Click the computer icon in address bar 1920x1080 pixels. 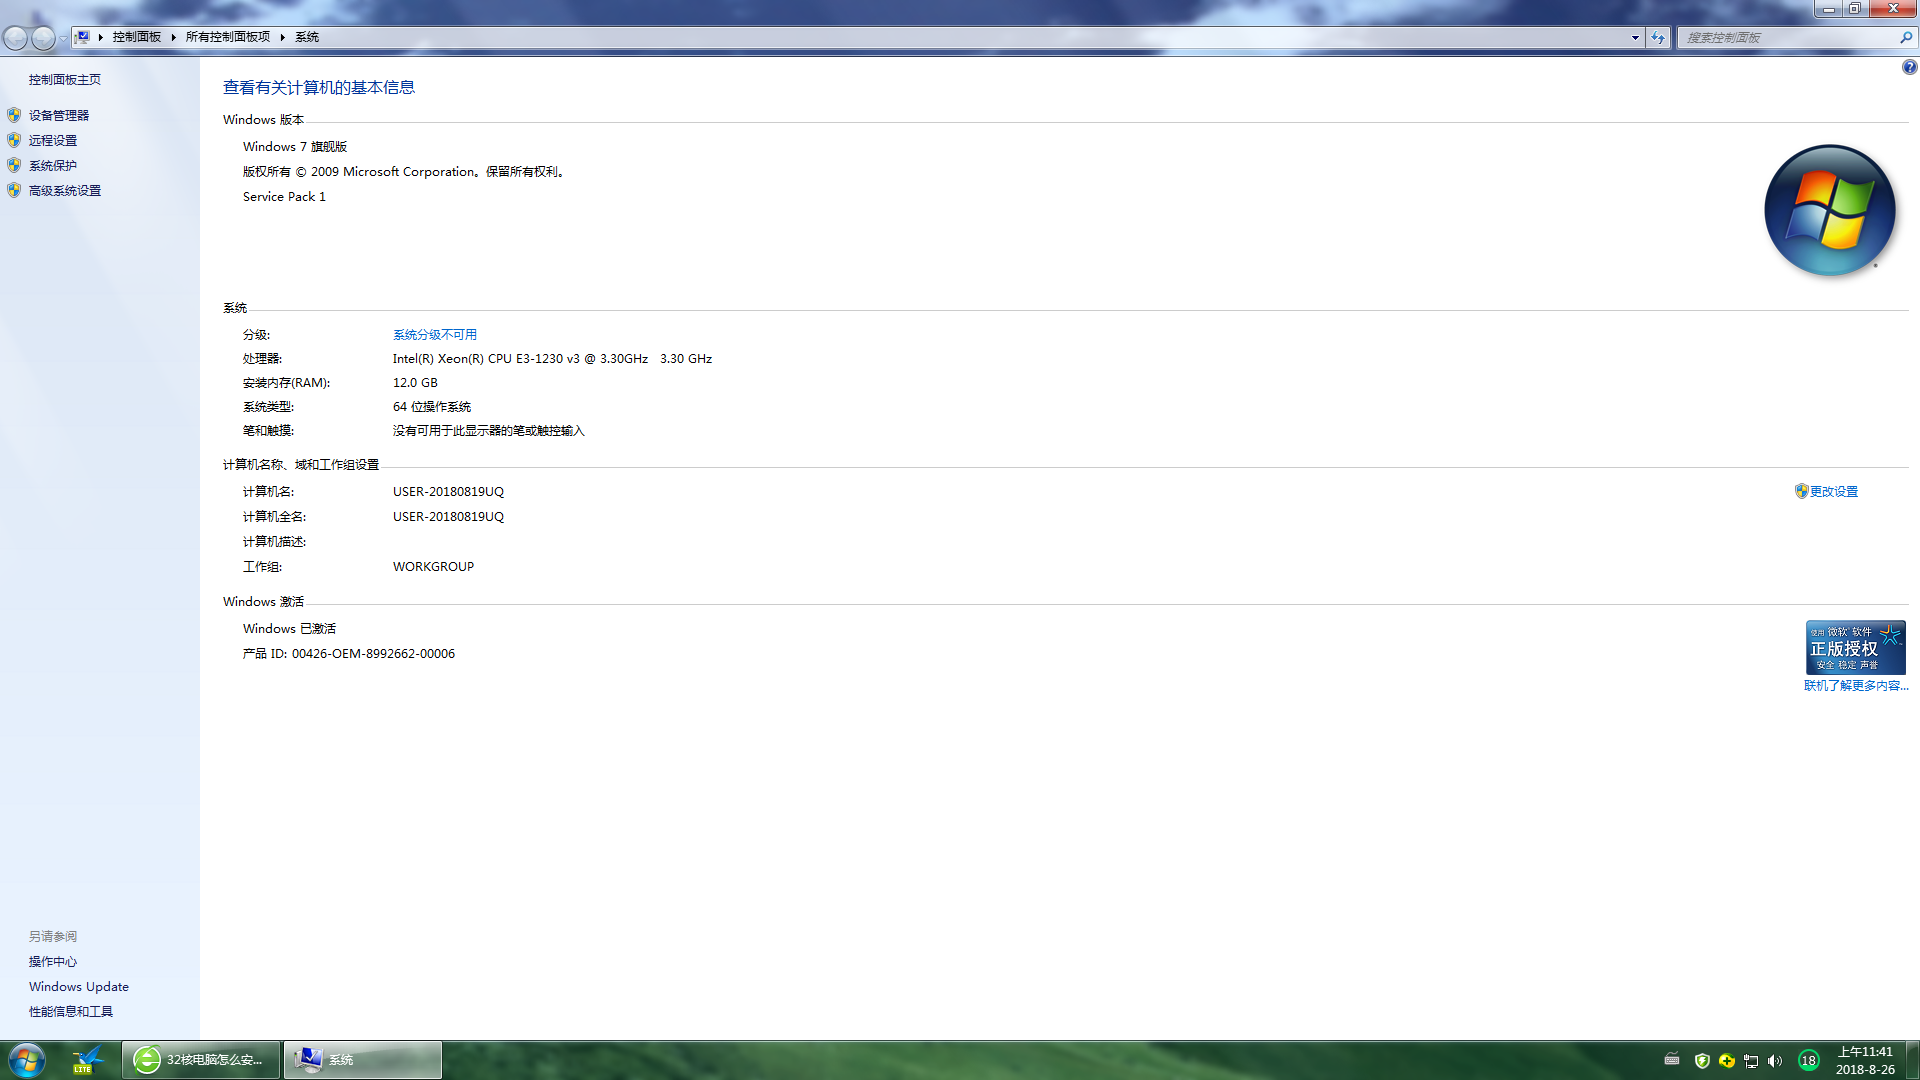tap(83, 37)
